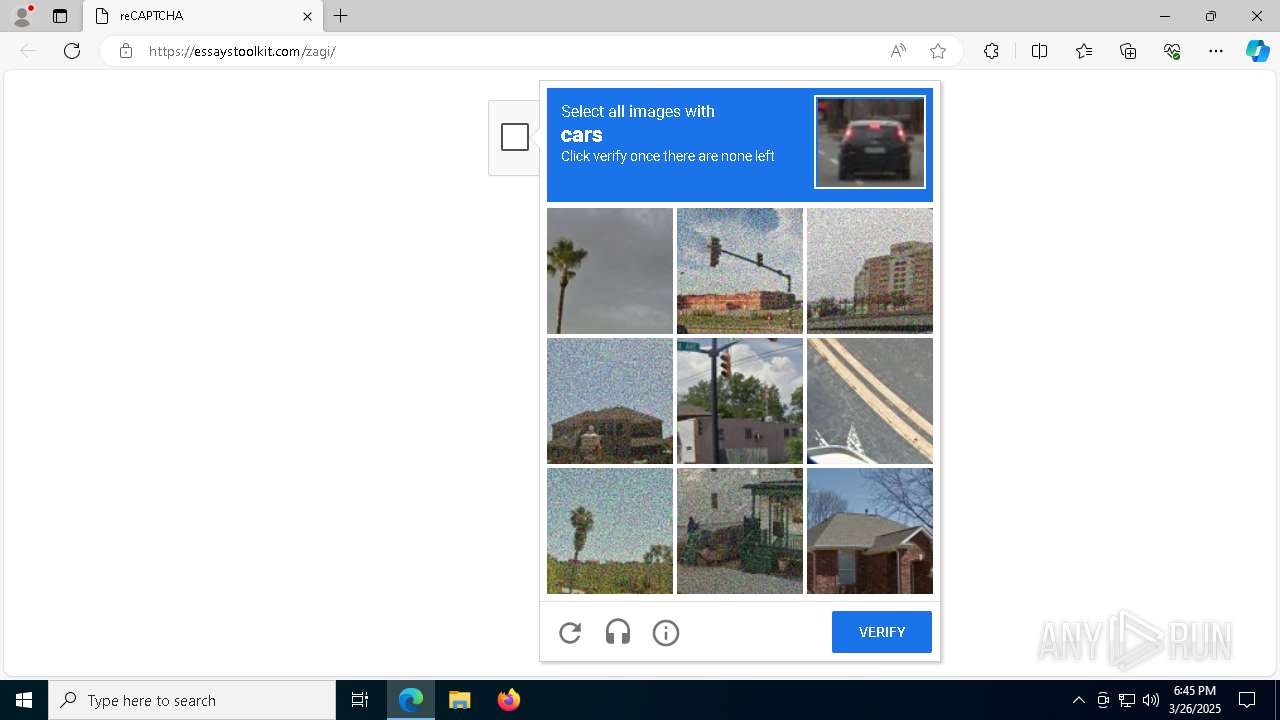Viewport: 1280px width, 720px height.
Task: Open Browser essentials heart icon
Action: [1172, 51]
